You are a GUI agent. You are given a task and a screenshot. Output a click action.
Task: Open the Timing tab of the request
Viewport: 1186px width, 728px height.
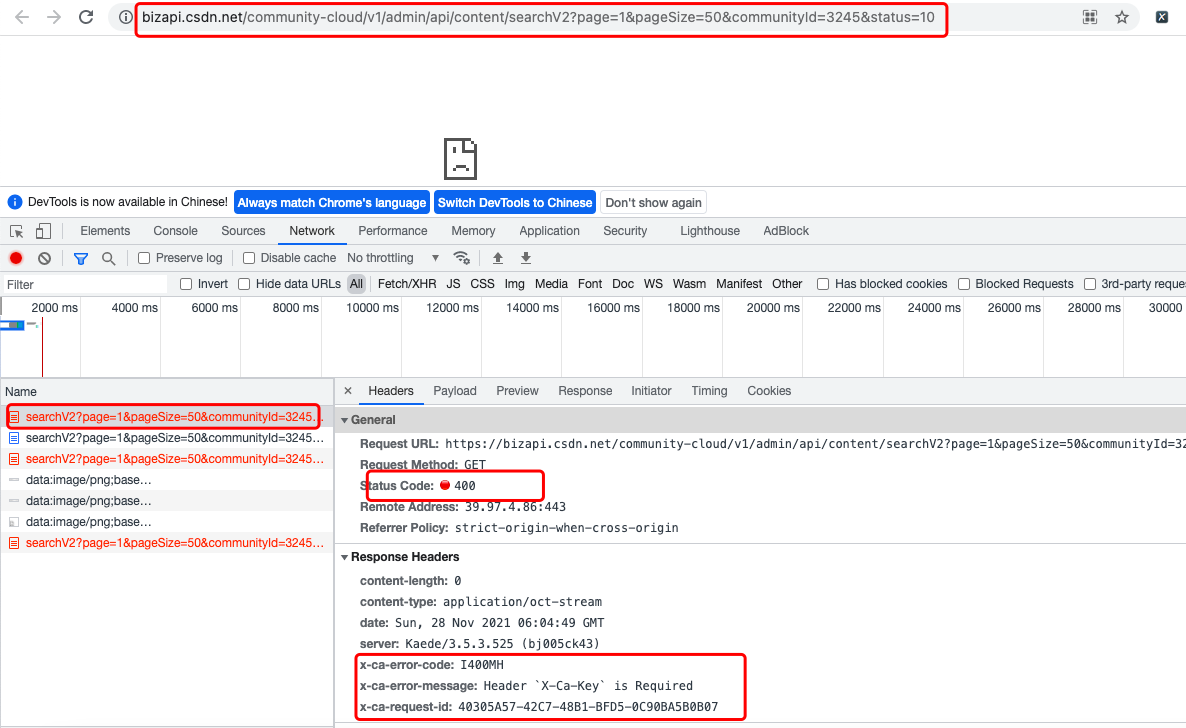click(709, 390)
